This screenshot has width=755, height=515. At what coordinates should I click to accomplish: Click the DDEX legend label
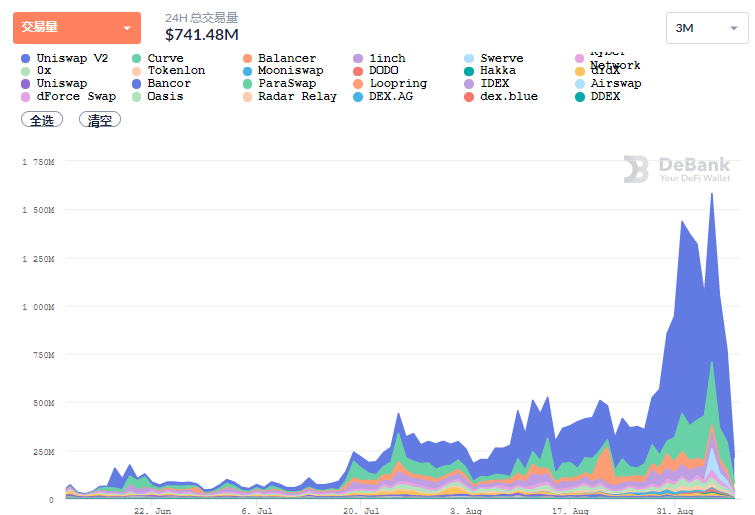[x=605, y=96]
